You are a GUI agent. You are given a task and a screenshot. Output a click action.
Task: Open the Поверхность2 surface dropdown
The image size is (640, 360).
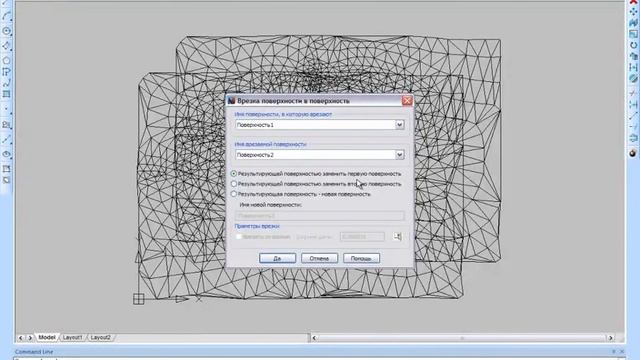(x=400, y=155)
